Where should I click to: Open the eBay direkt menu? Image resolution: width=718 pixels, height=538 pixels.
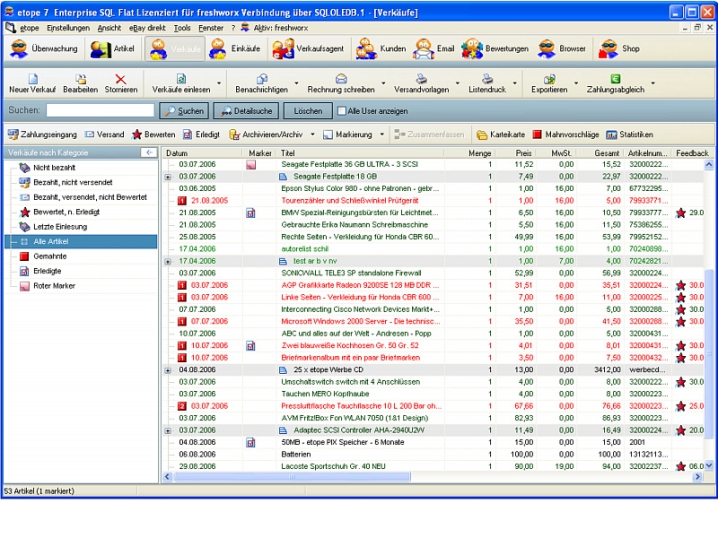tap(147, 28)
